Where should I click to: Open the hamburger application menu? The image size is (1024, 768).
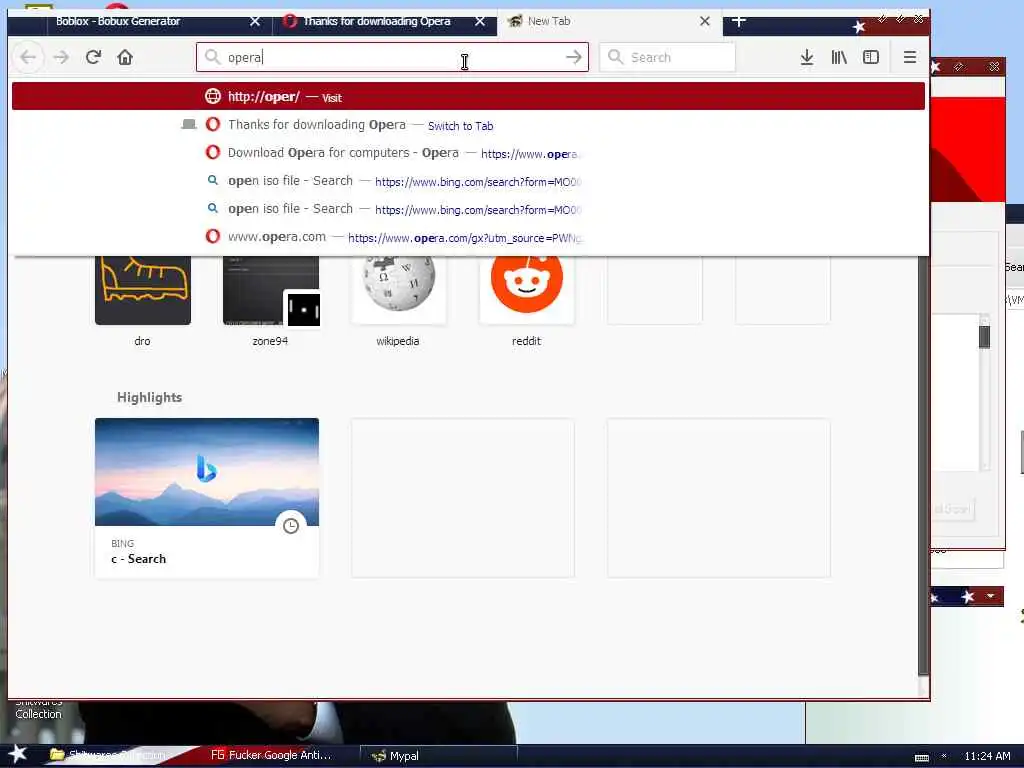(x=910, y=57)
